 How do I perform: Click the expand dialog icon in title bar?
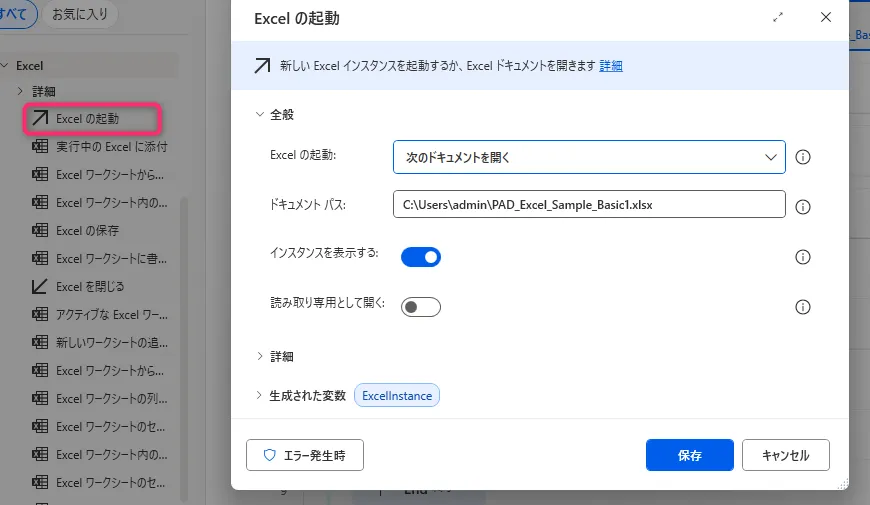click(779, 18)
